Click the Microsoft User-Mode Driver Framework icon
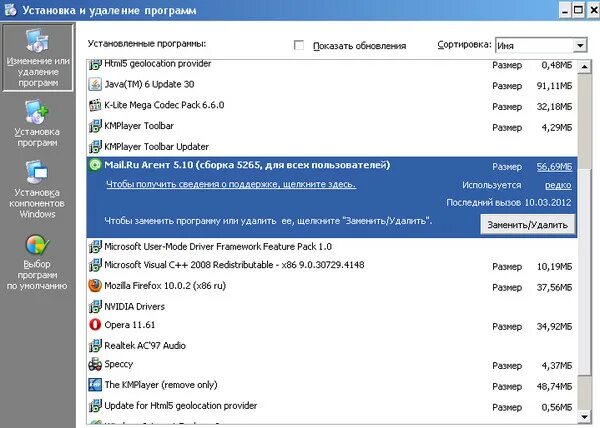The image size is (600, 428). [x=95, y=247]
